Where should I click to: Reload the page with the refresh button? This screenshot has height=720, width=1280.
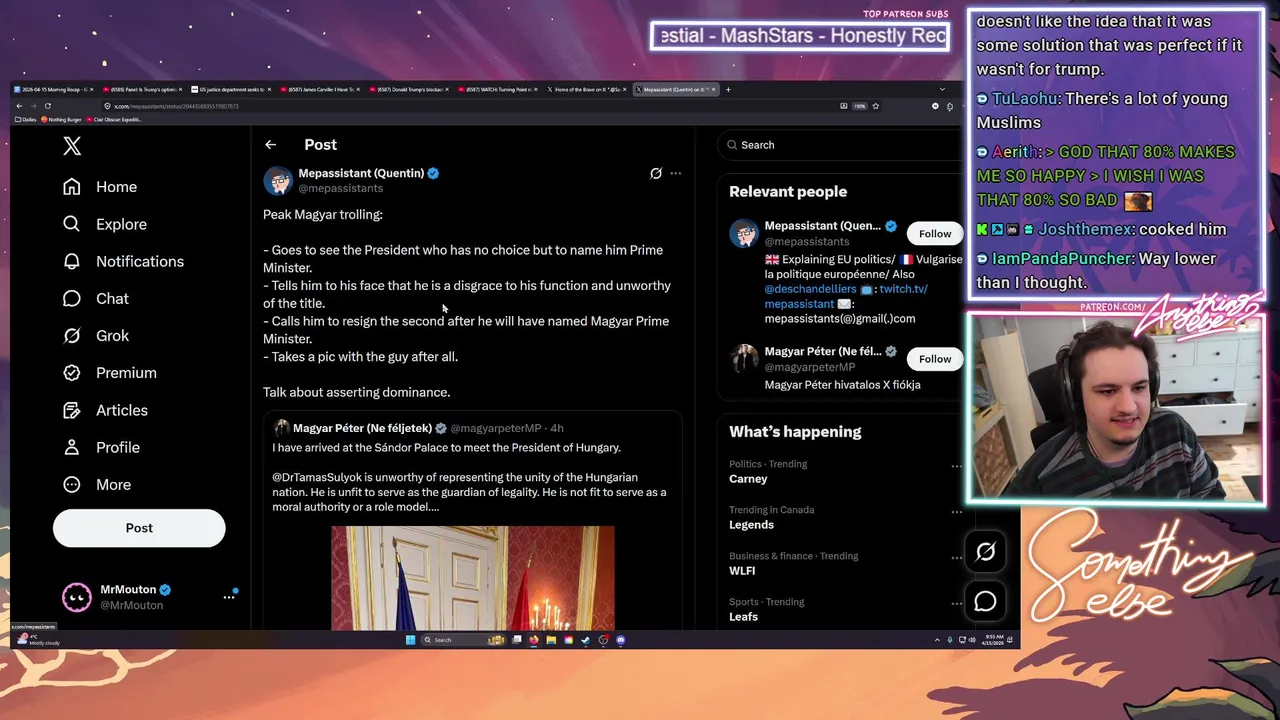tap(47, 106)
